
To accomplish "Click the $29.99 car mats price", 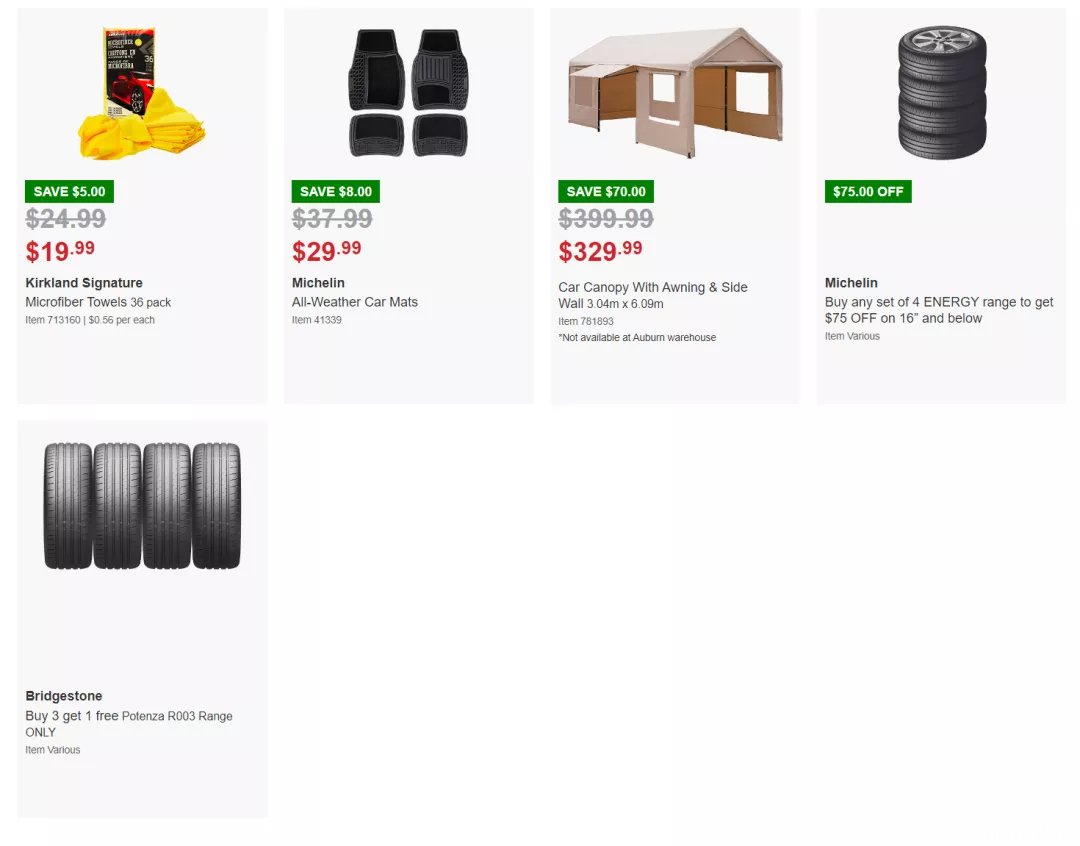I will pos(326,251).
